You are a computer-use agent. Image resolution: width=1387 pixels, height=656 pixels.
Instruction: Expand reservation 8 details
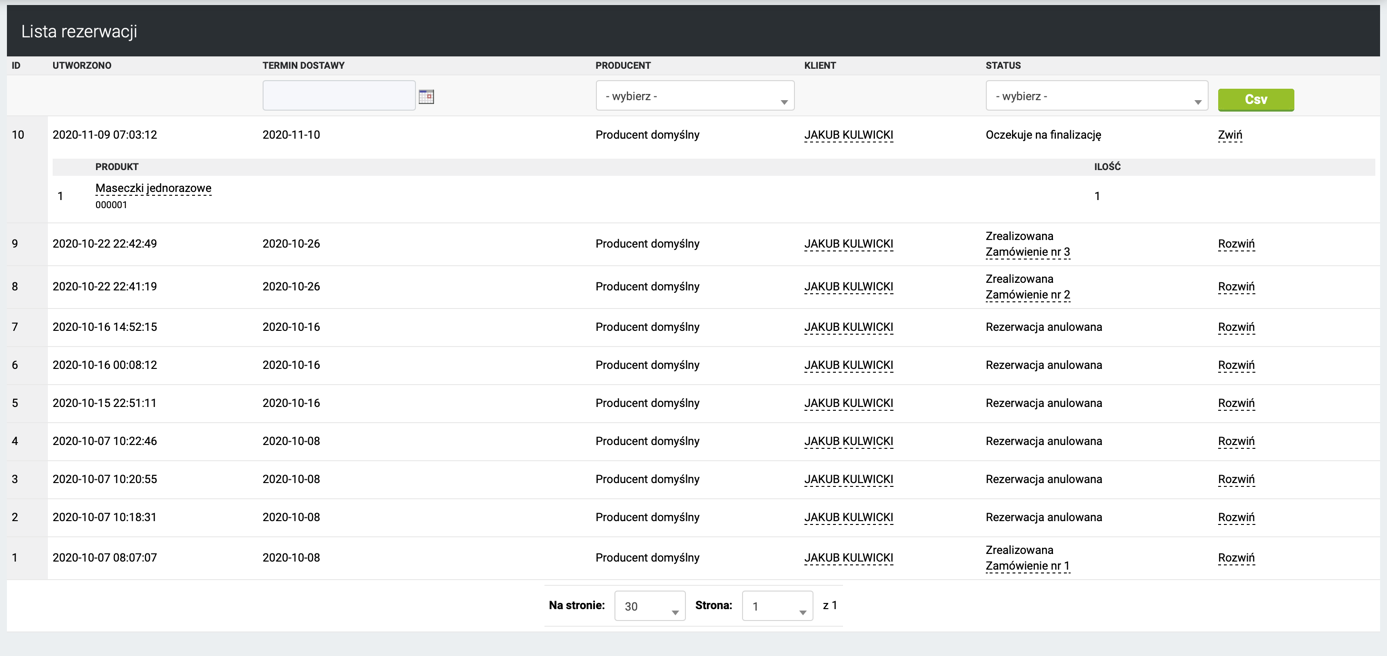coord(1235,287)
